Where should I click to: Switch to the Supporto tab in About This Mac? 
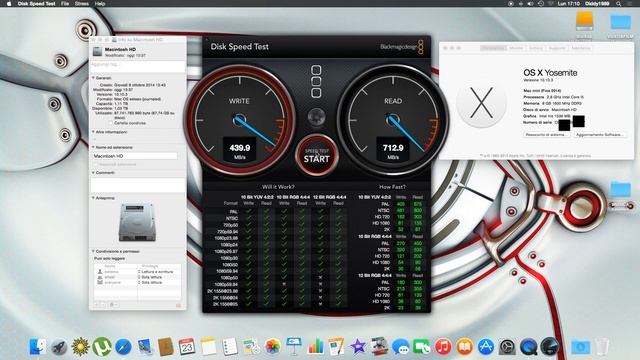557,48
